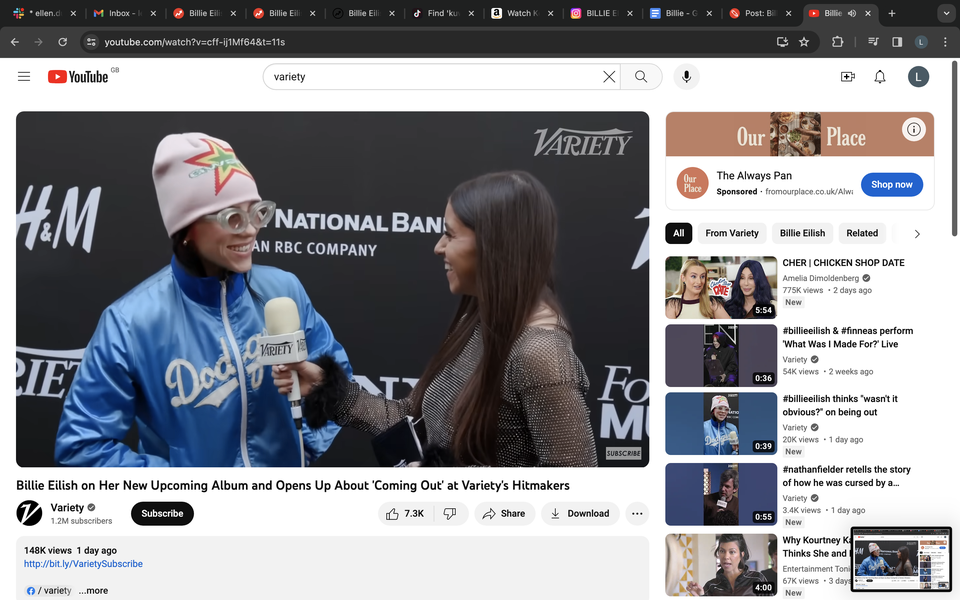Click the page vertical scrollbar
The image size is (960, 600).
tap(954, 147)
